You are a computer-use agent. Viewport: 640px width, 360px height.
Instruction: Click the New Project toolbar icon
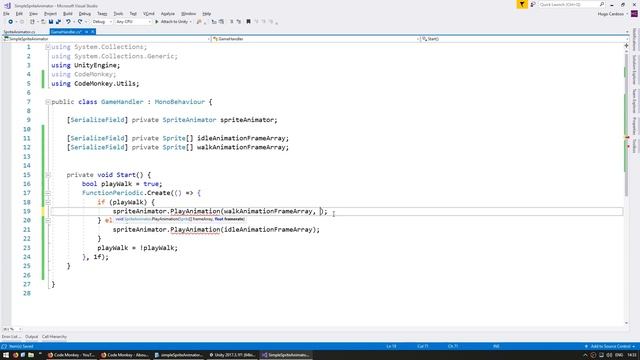(32, 22)
